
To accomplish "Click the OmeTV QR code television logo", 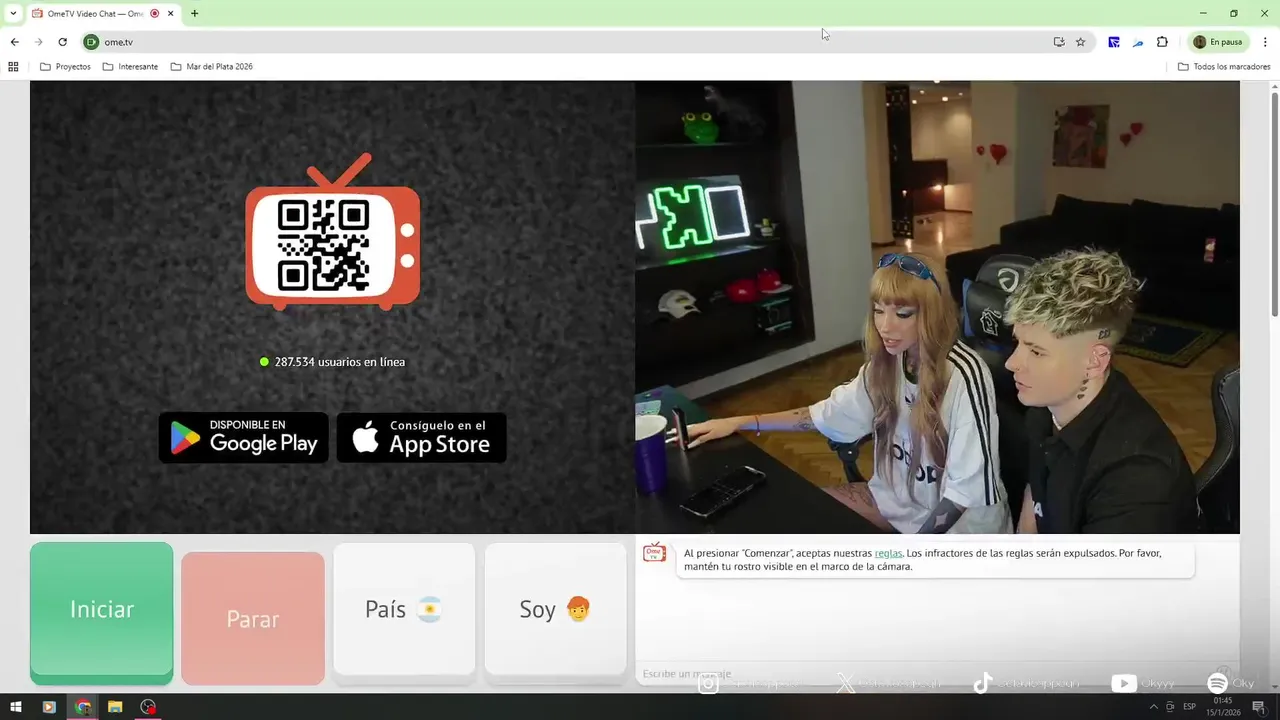I will tap(332, 232).
